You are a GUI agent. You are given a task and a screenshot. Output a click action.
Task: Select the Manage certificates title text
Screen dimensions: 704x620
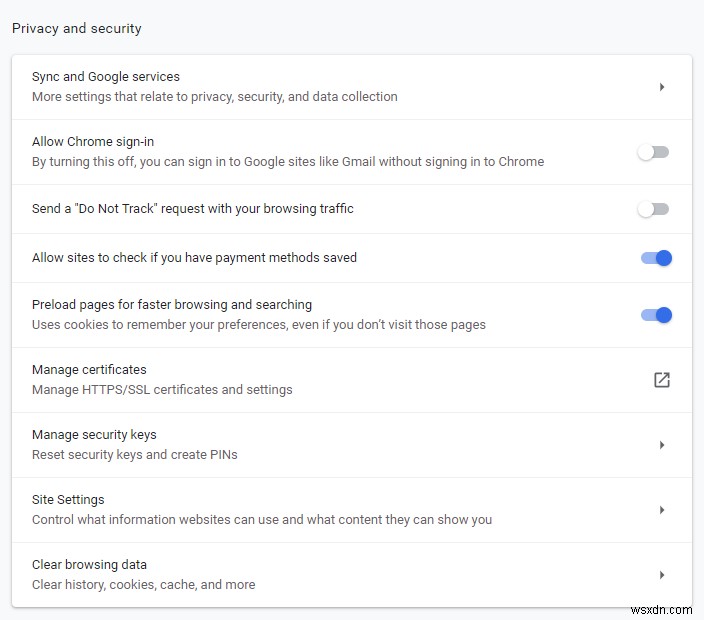(x=89, y=369)
